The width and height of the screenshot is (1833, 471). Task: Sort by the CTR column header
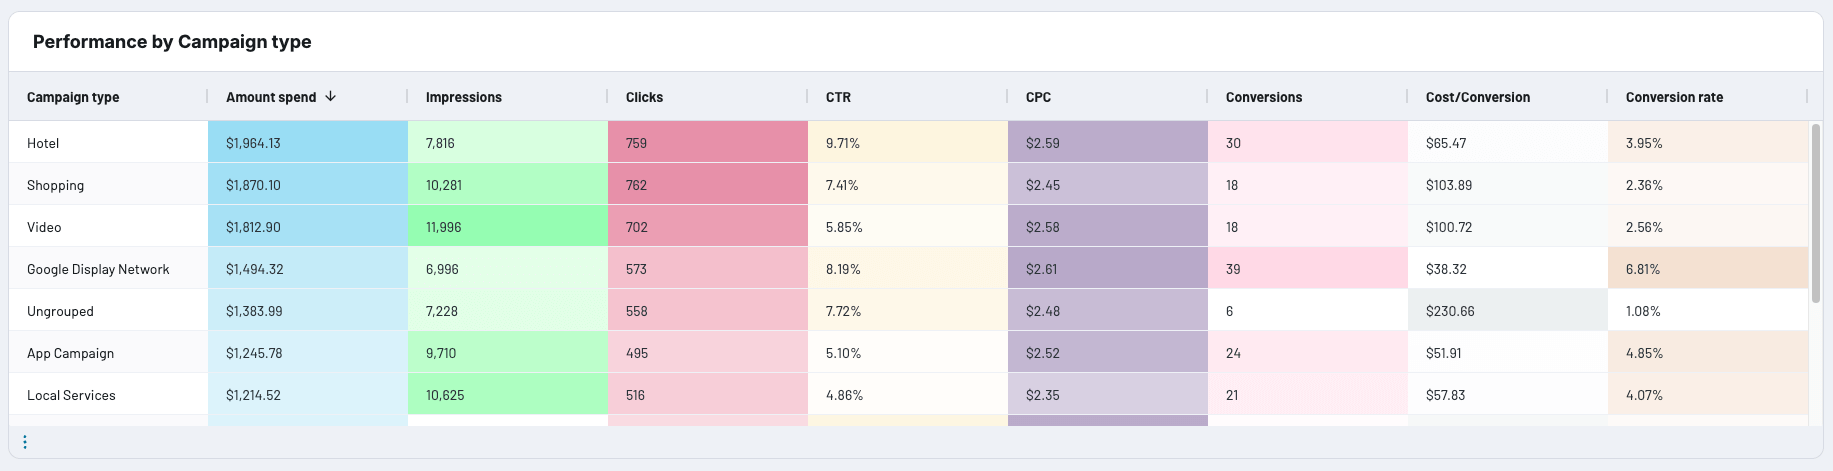point(838,98)
